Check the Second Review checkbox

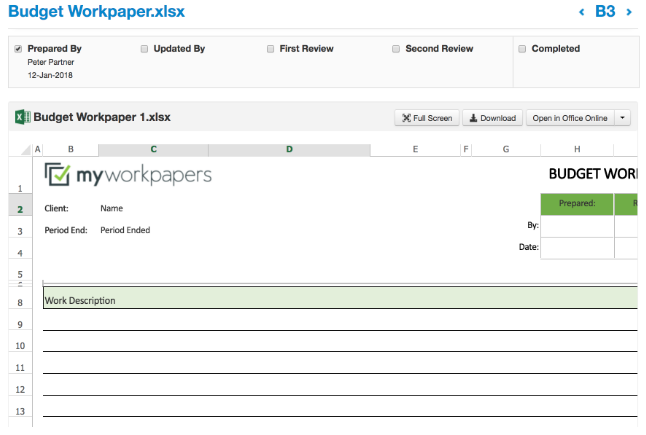click(x=396, y=48)
